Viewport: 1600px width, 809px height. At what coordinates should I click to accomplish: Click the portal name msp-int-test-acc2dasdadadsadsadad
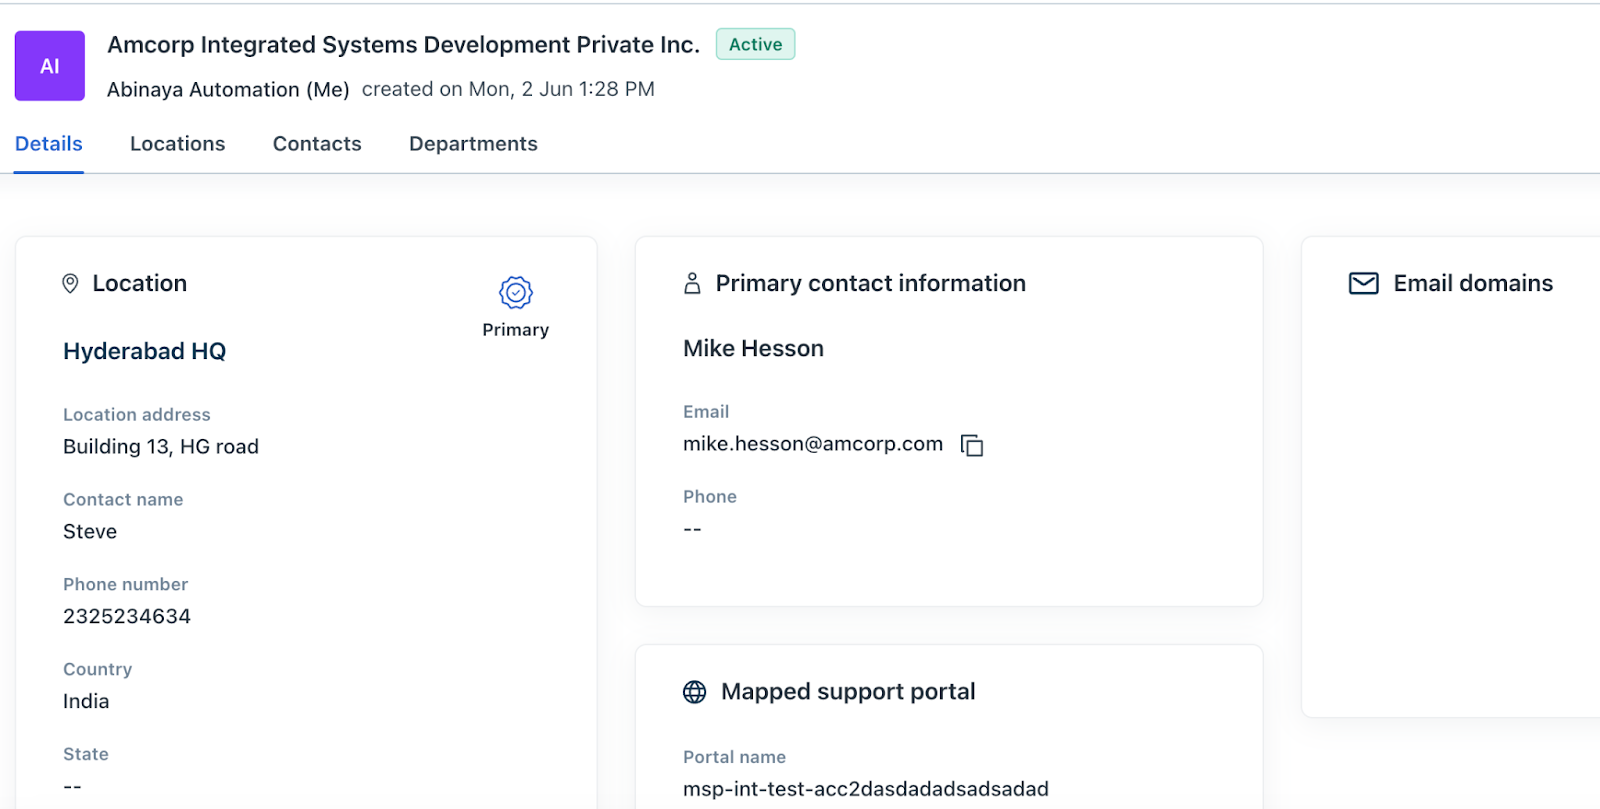pyautogui.click(x=866, y=789)
